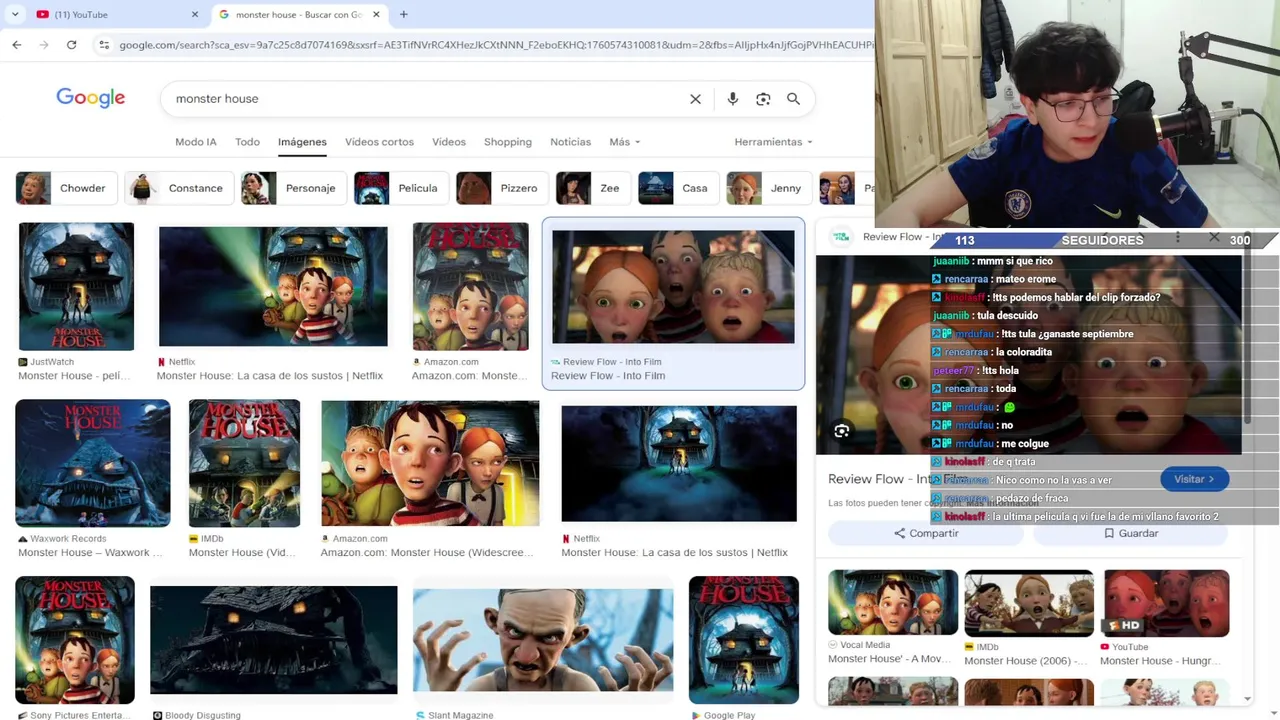Expand the Más dropdown
Image resolution: width=1280 pixels, height=720 pixels.
(x=625, y=142)
